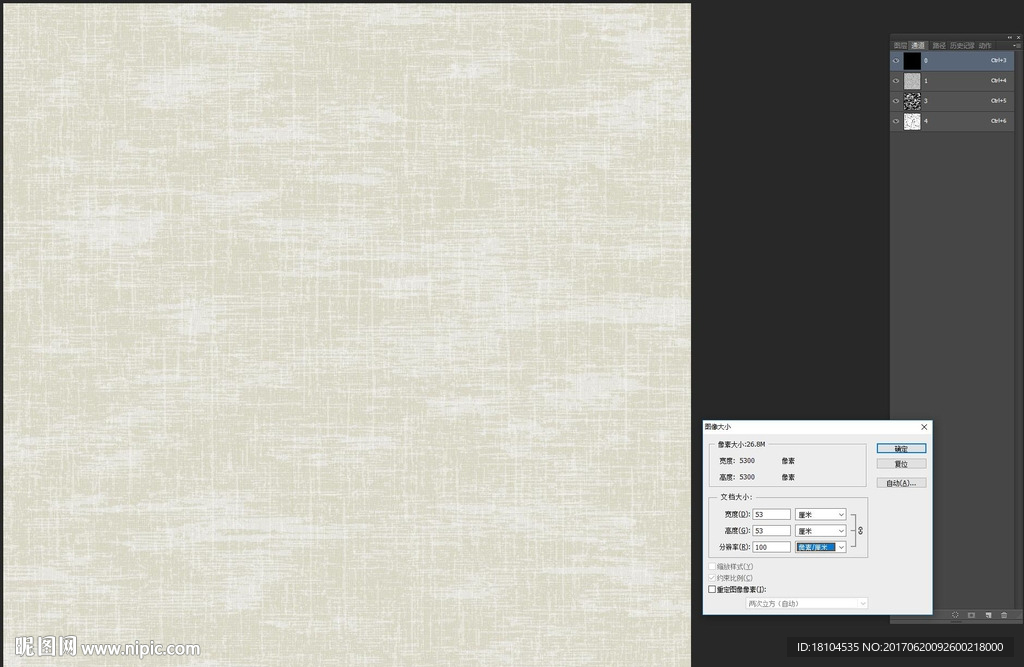Click the 像素大小:26.8M label
1024x667 pixels.
(741, 444)
